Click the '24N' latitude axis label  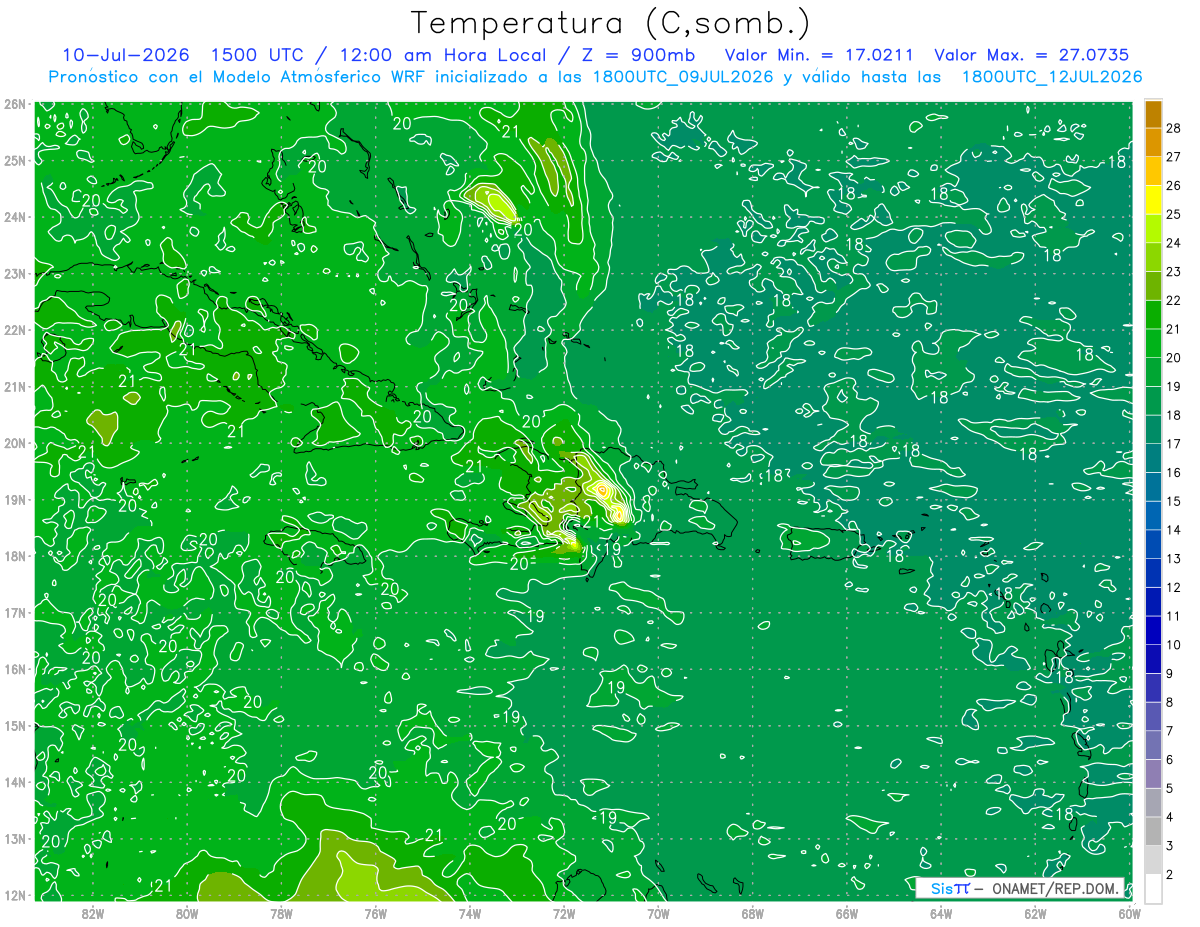pyautogui.click(x=14, y=217)
